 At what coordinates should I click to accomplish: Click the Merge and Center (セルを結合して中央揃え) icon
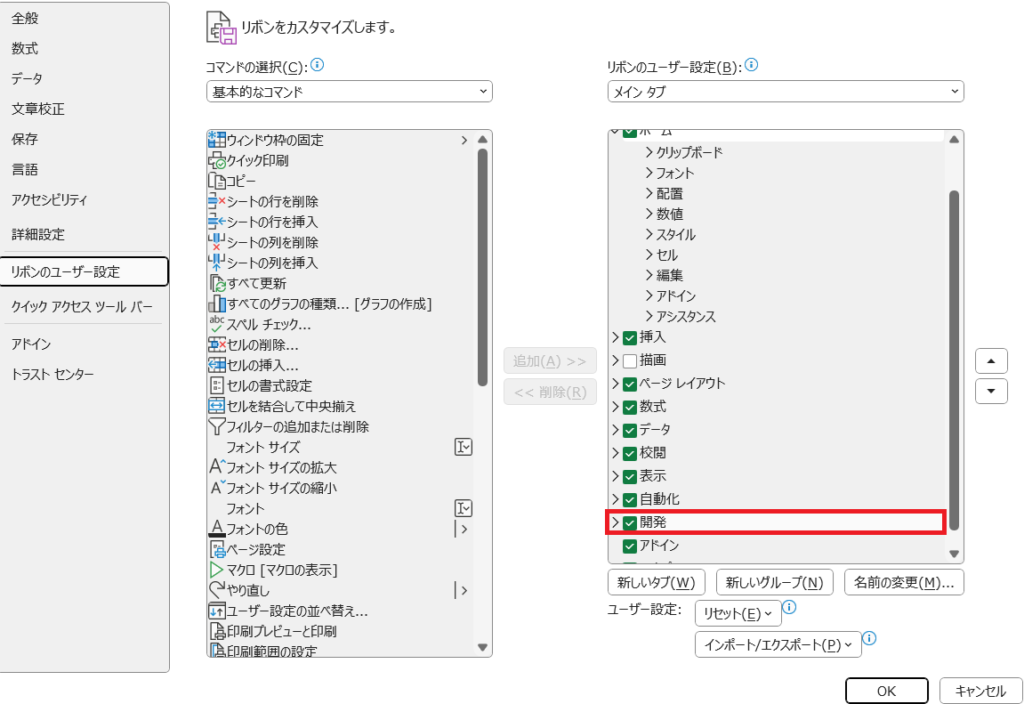tap(216, 406)
